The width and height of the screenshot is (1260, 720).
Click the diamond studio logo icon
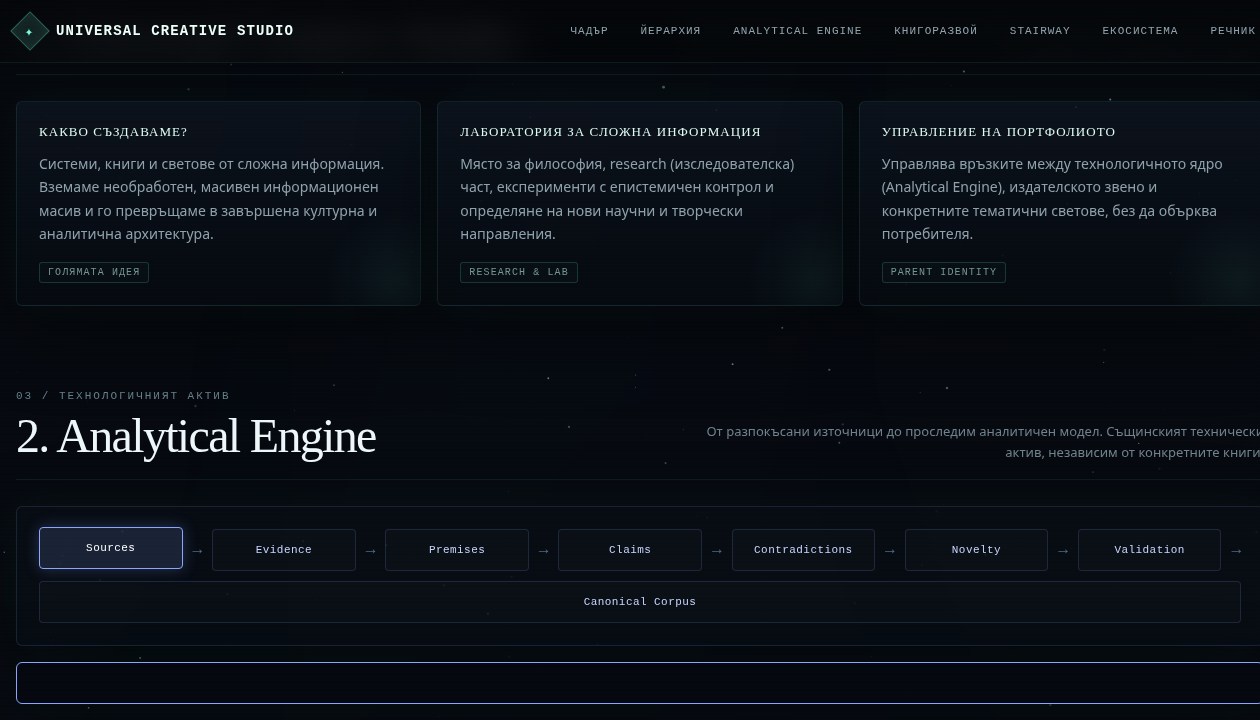29,31
